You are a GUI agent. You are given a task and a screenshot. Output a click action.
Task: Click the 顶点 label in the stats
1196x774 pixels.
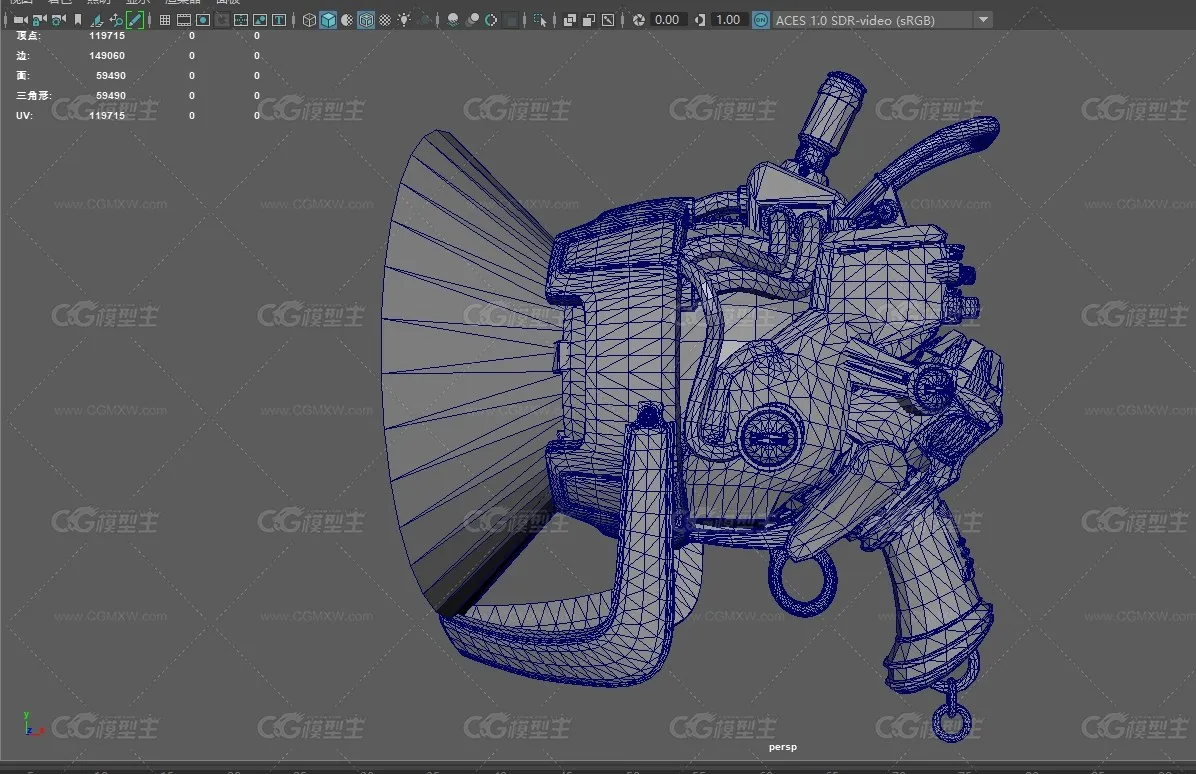(28, 36)
